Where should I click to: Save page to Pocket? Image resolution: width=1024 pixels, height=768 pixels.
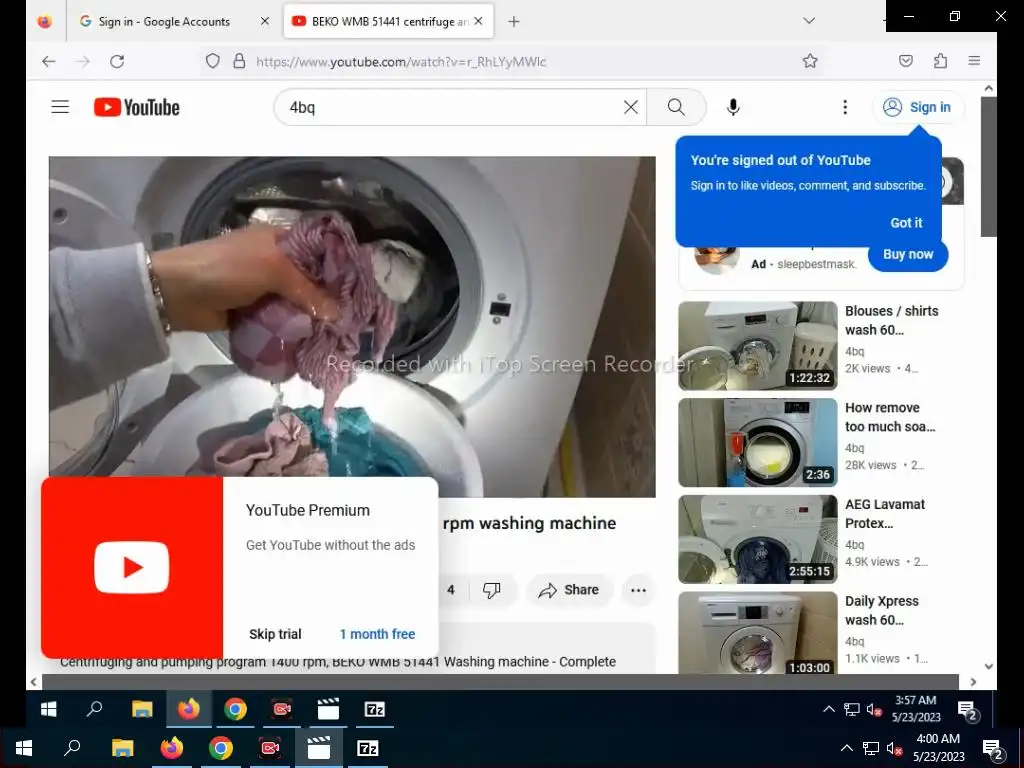point(905,61)
